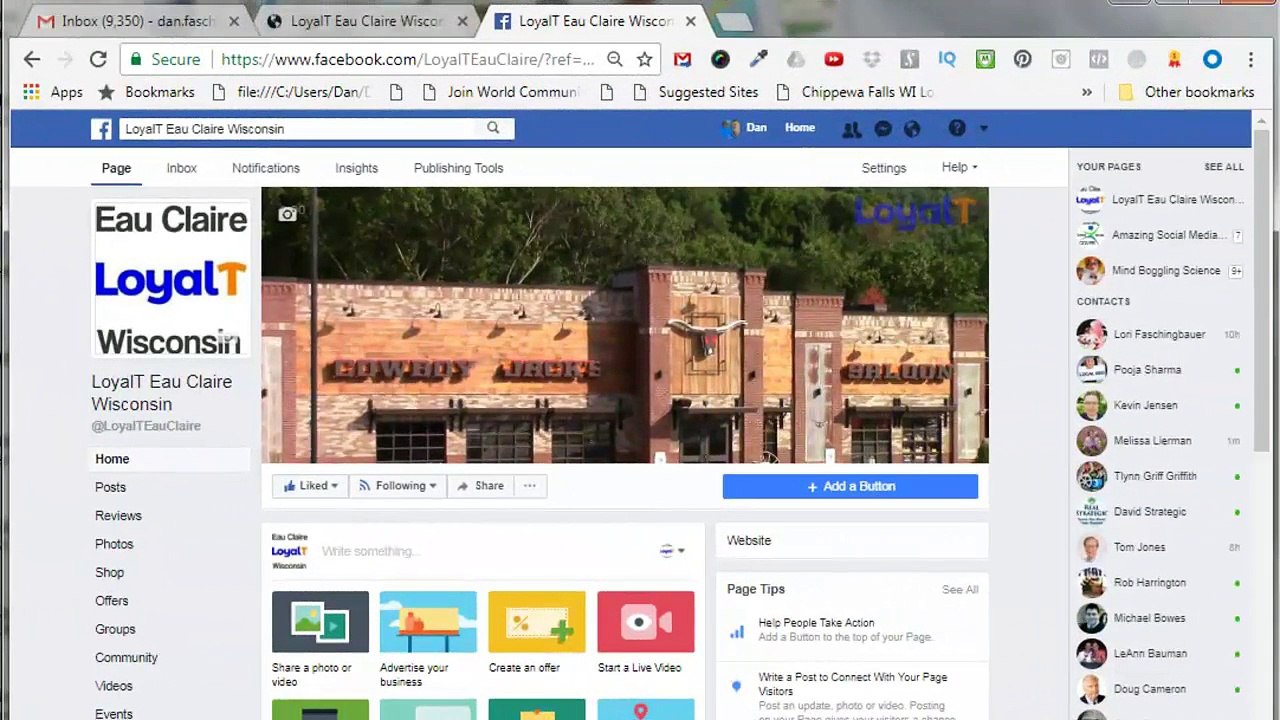Click the eyedropper extension icon
This screenshot has width=1280, height=720.
pyautogui.click(x=758, y=59)
